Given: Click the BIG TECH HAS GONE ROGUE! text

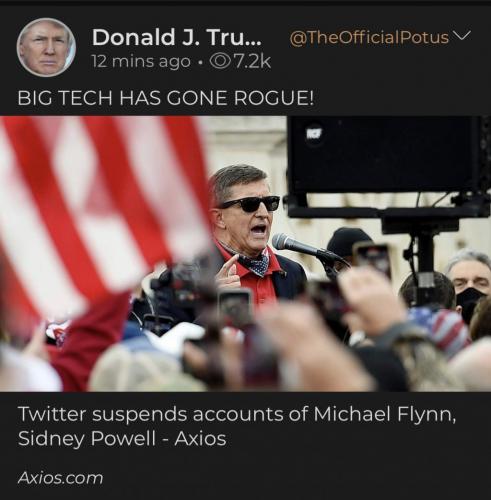Looking at the screenshot, I should pyautogui.click(x=165, y=98).
